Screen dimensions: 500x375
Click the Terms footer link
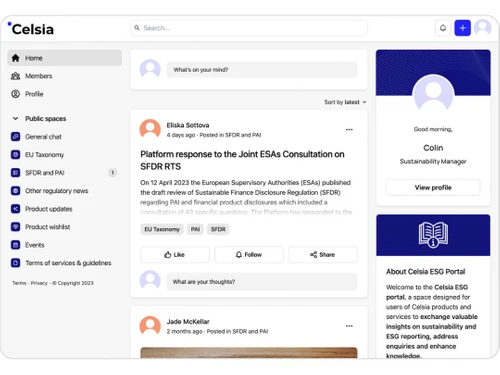[x=19, y=283]
